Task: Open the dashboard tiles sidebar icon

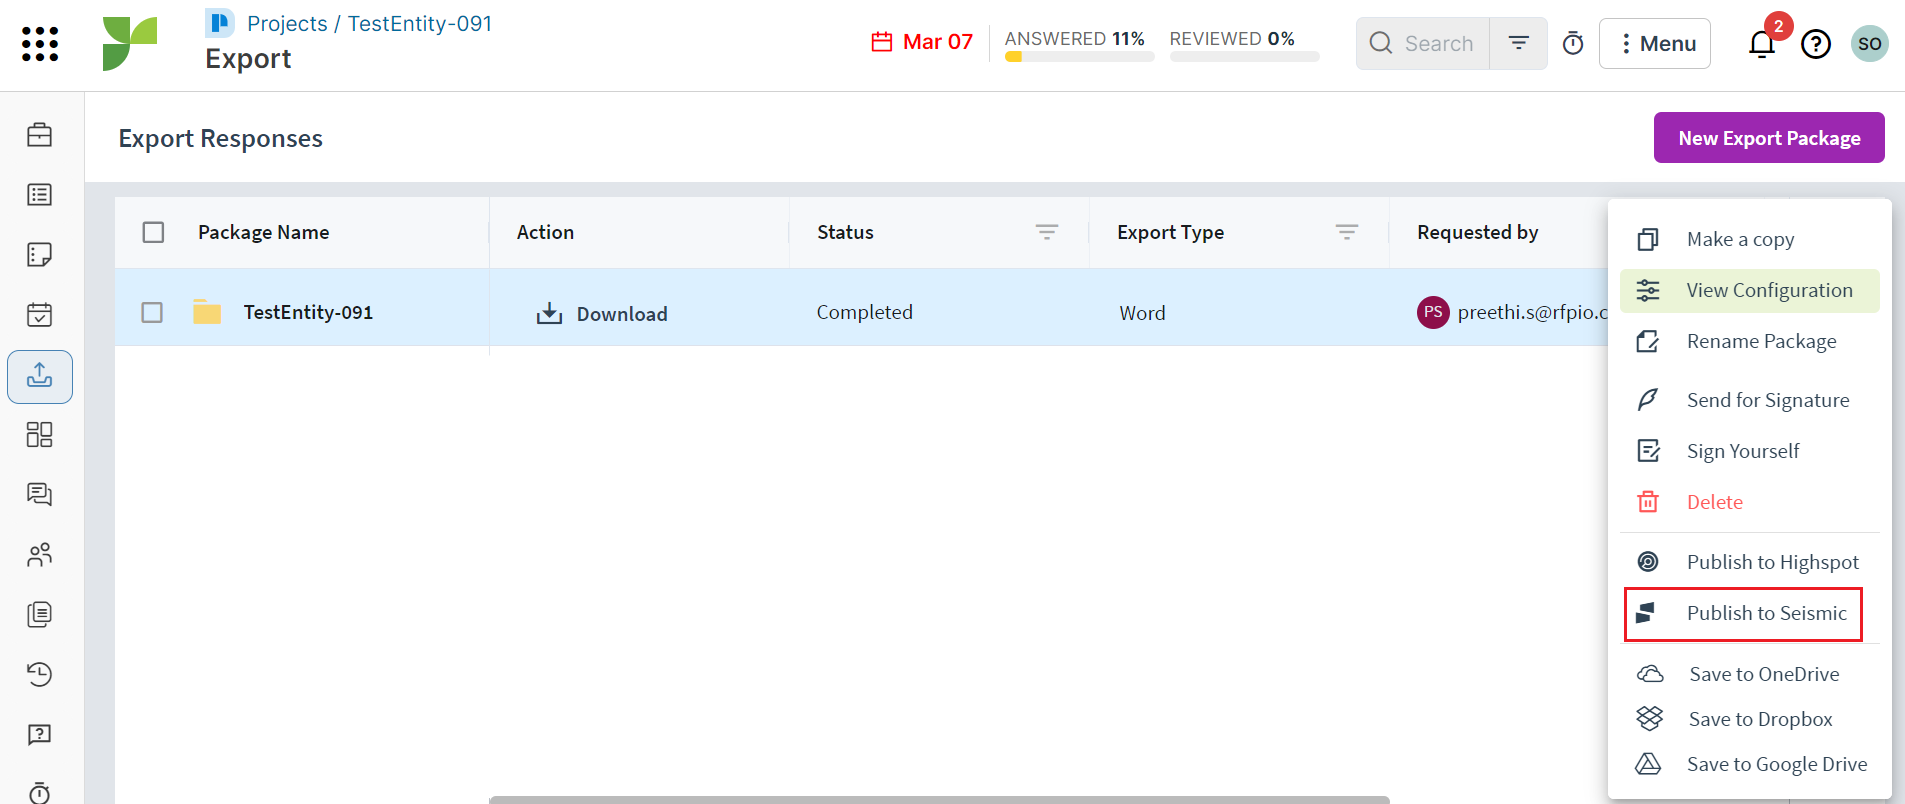Action: 40,435
